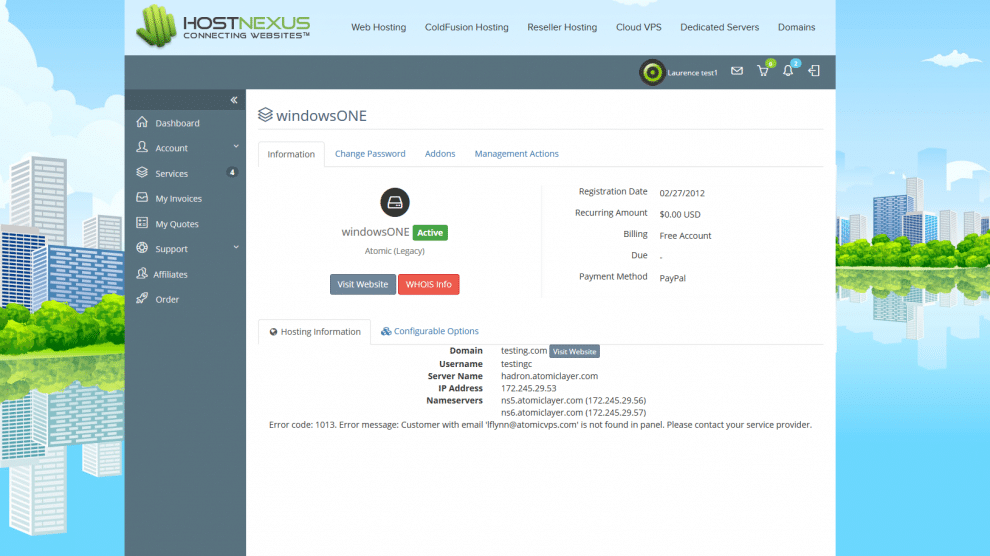Click the IP address 172.245.29.53
This screenshot has height=556, width=990.
(528, 388)
